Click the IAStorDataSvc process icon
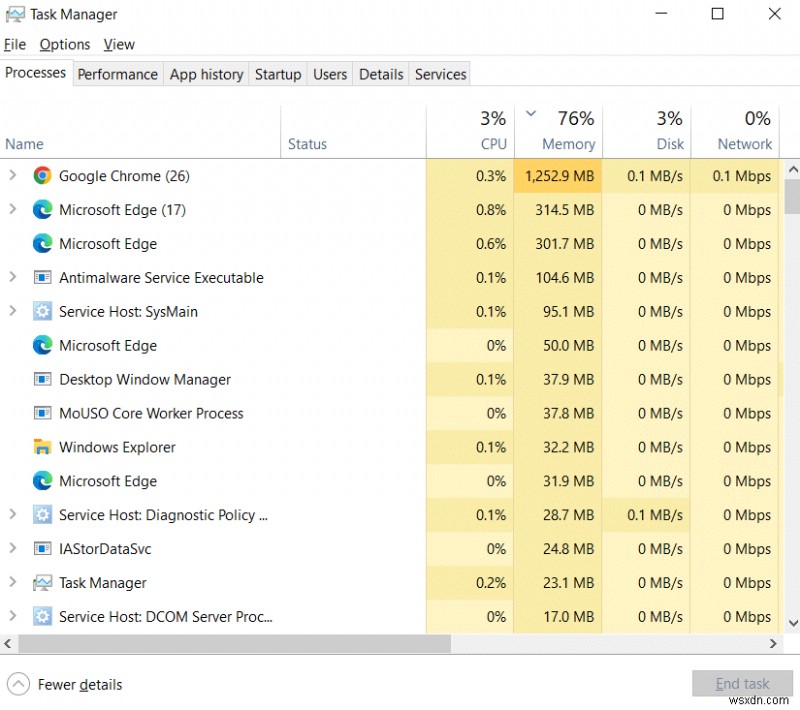 (42, 549)
